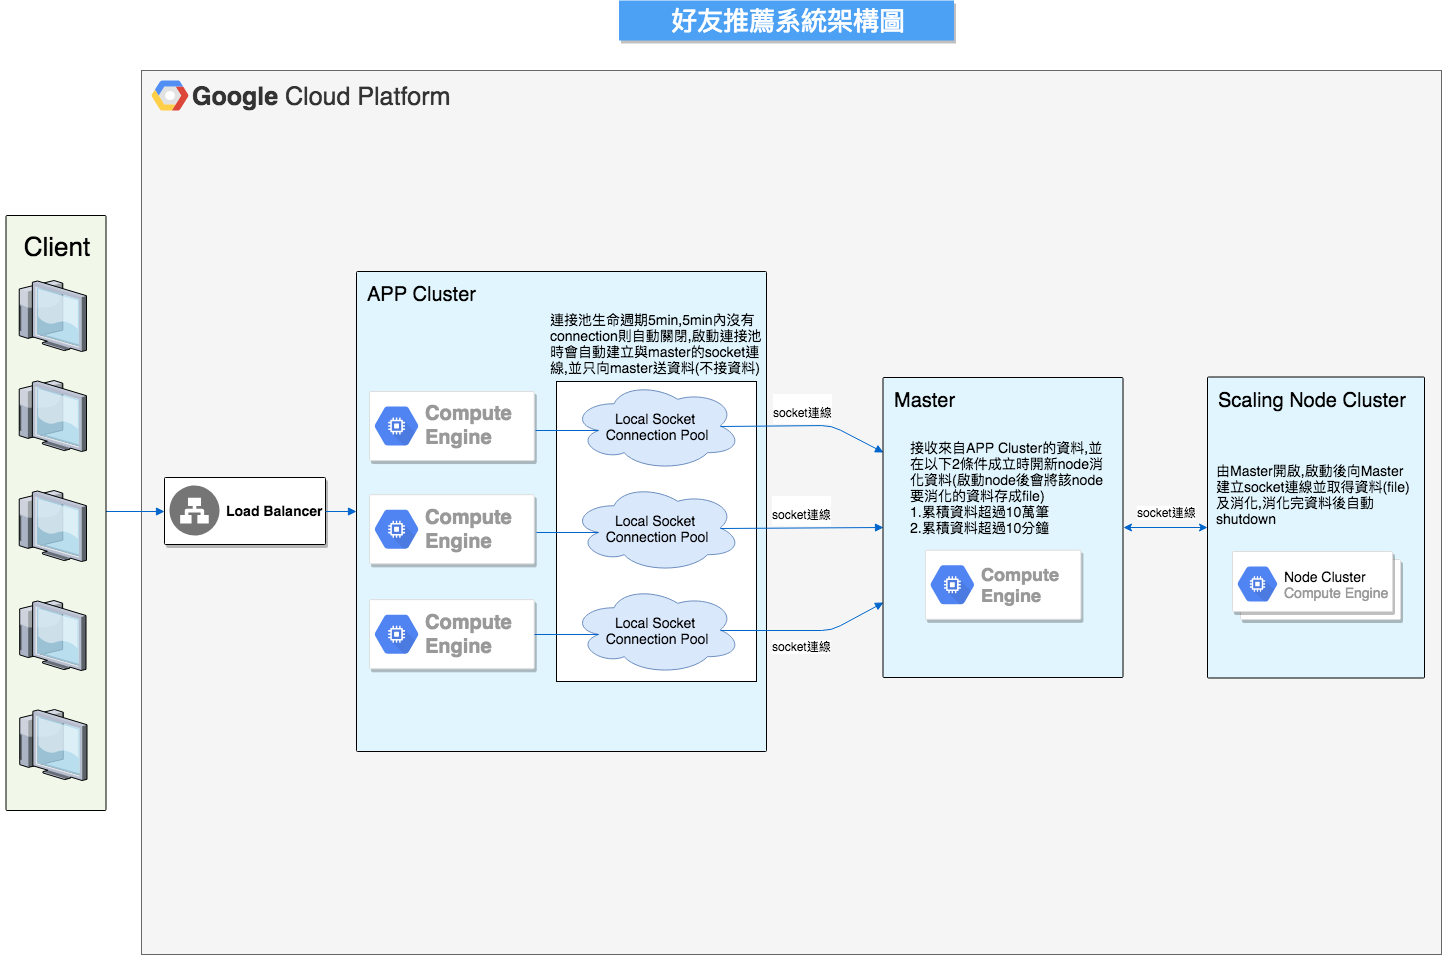Select the bottom APP Cluster Compute Engine card
Screen dimensions: 1442x955
click(453, 634)
